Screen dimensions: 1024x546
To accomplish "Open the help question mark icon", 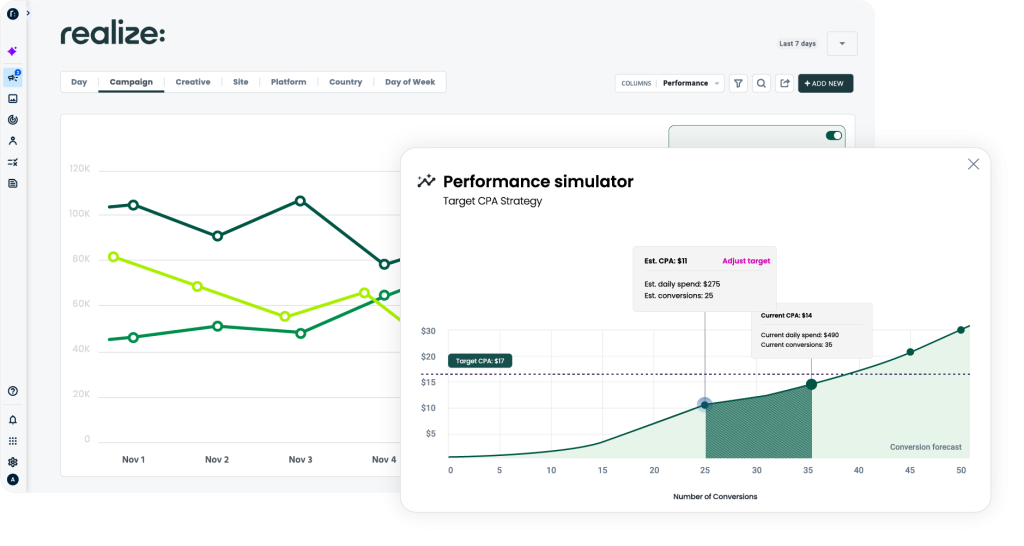I will 12,391.
